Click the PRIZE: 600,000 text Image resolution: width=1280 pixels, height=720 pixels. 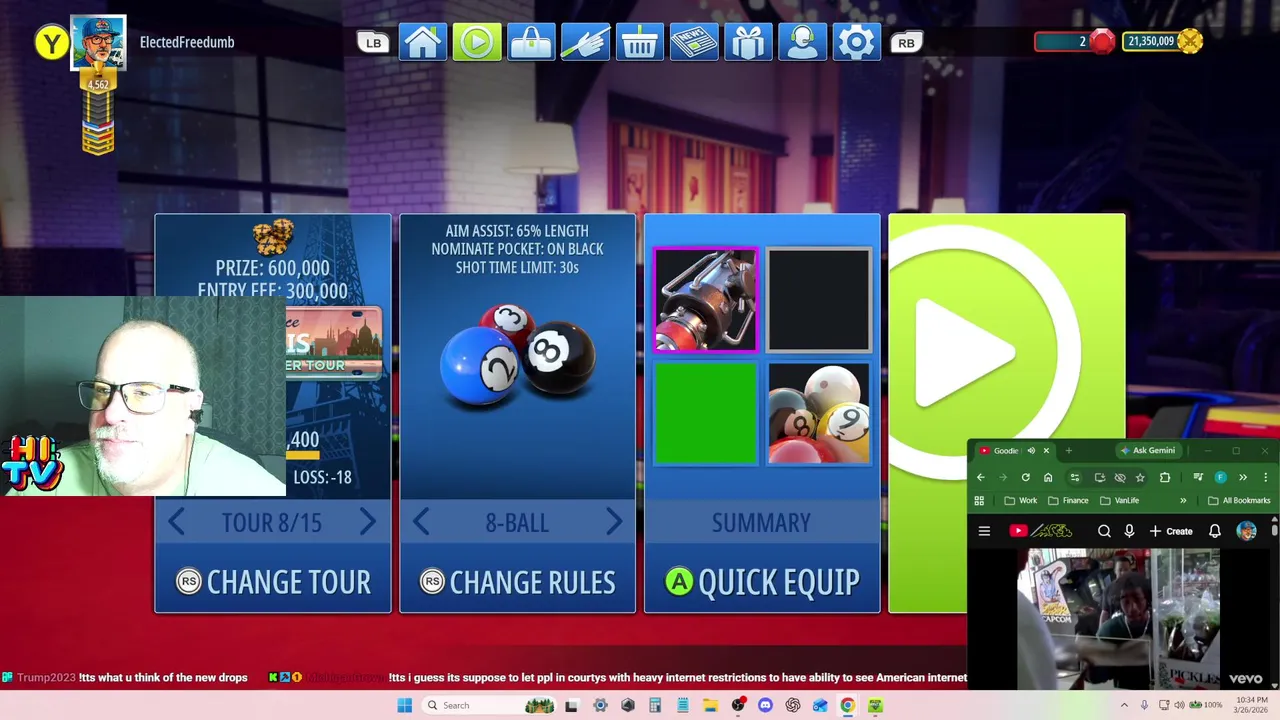click(272, 268)
